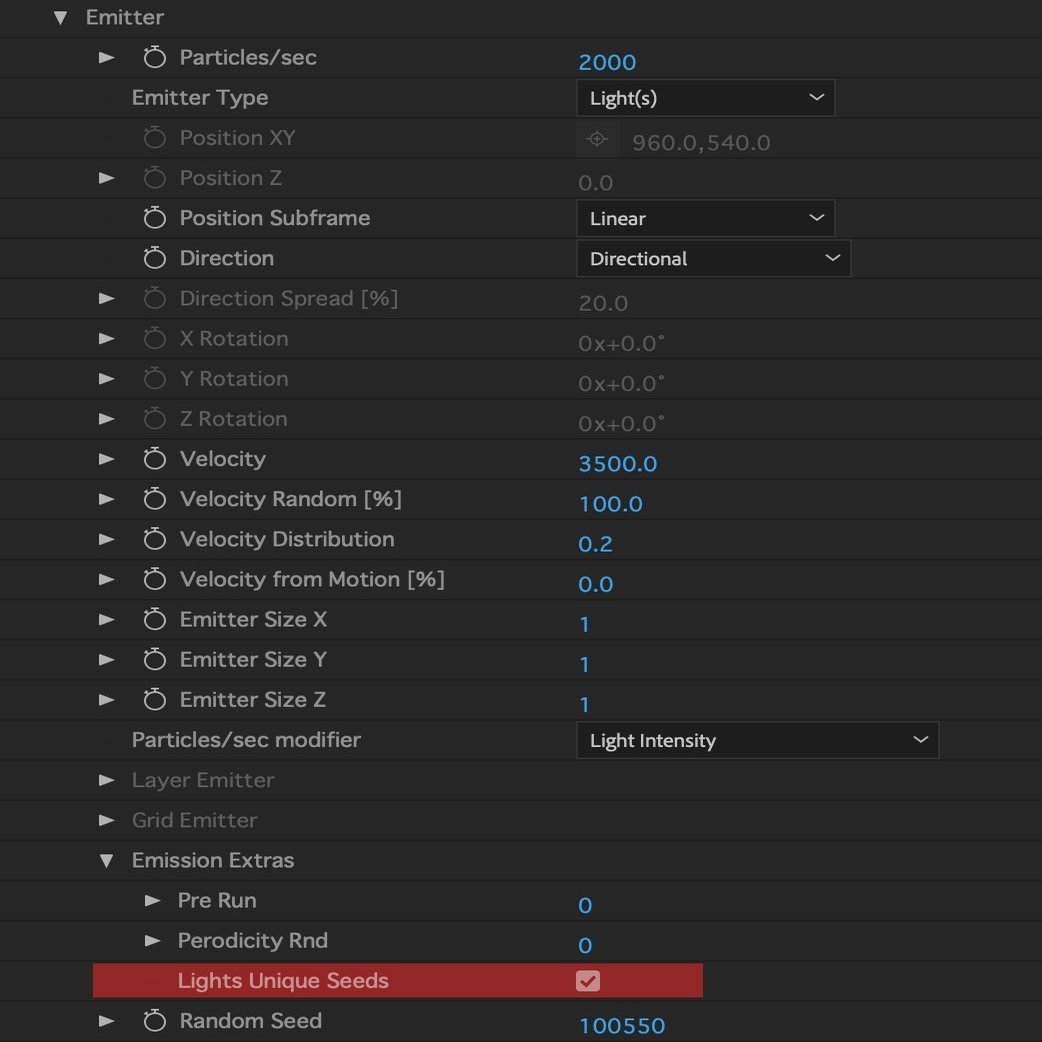Expand the Grid Emitter group

tap(106, 820)
